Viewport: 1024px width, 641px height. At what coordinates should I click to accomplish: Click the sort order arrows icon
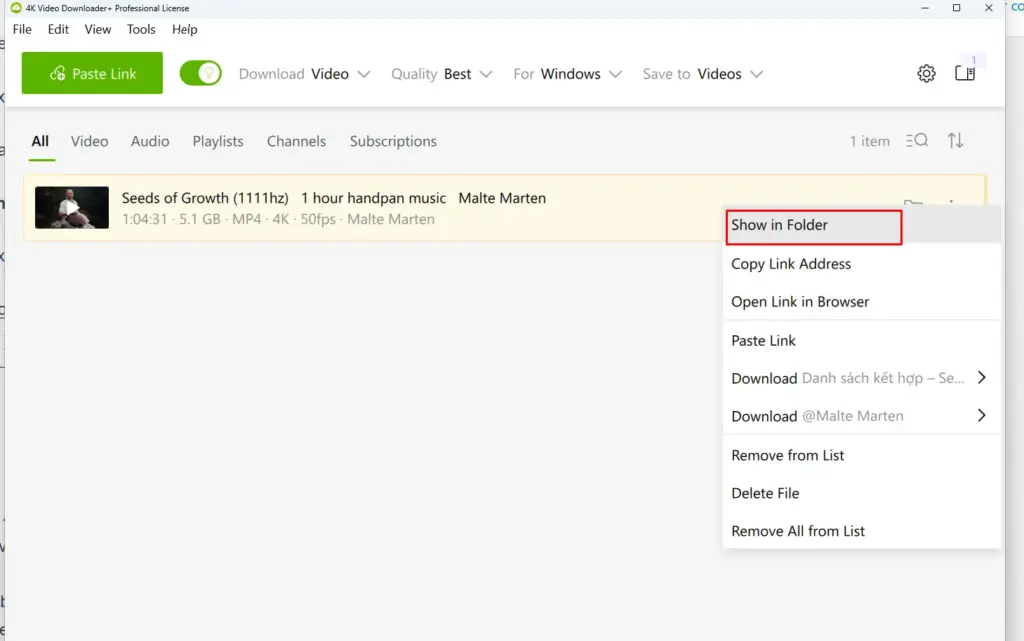(955, 140)
